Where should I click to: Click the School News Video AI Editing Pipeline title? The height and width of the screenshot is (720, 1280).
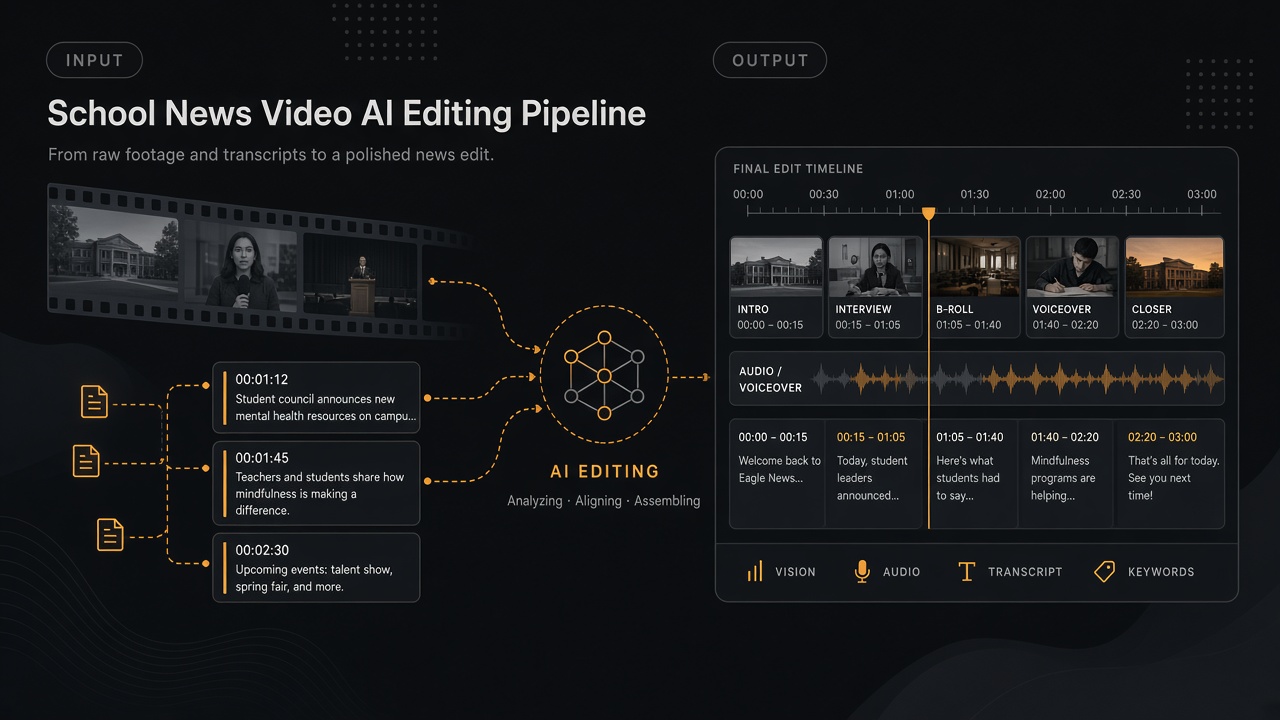click(346, 113)
